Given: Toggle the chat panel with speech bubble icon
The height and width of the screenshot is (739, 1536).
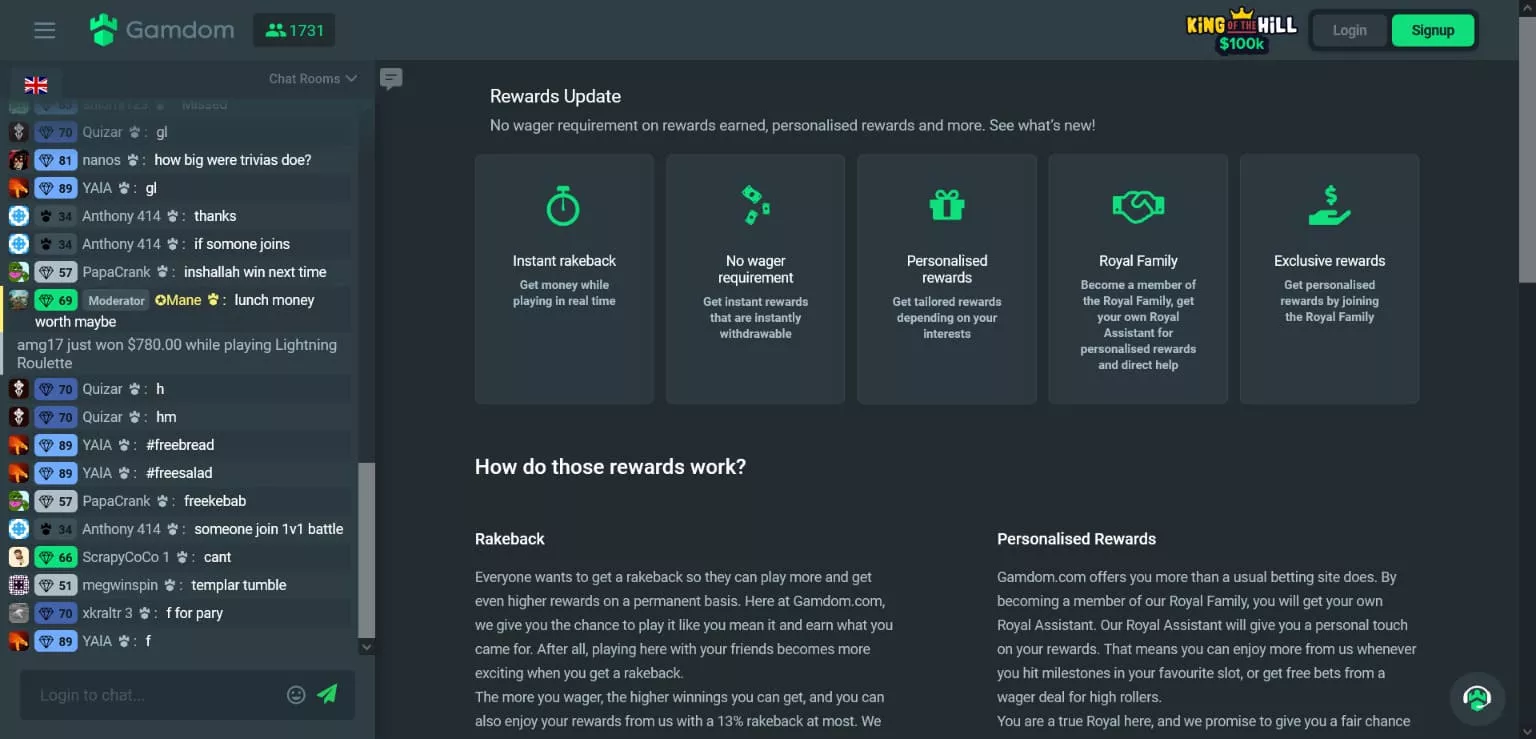Looking at the screenshot, I should pos(391,79).
